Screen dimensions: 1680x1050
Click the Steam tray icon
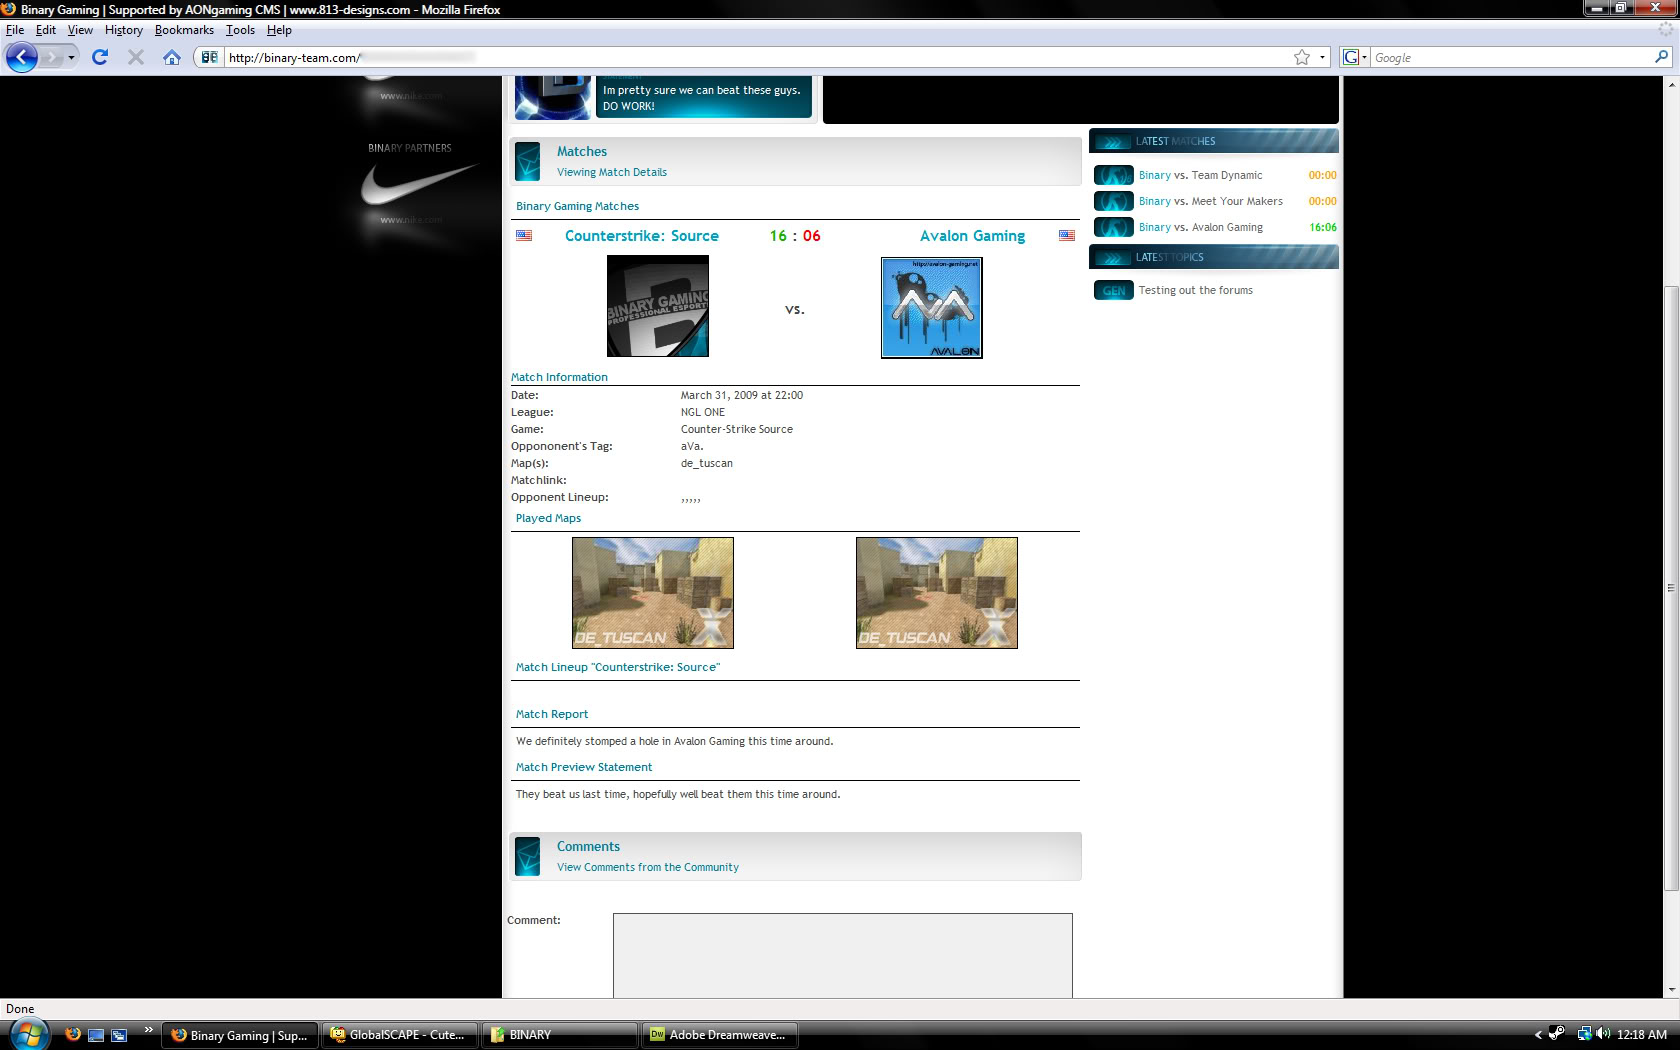tap(1556, 1034)
